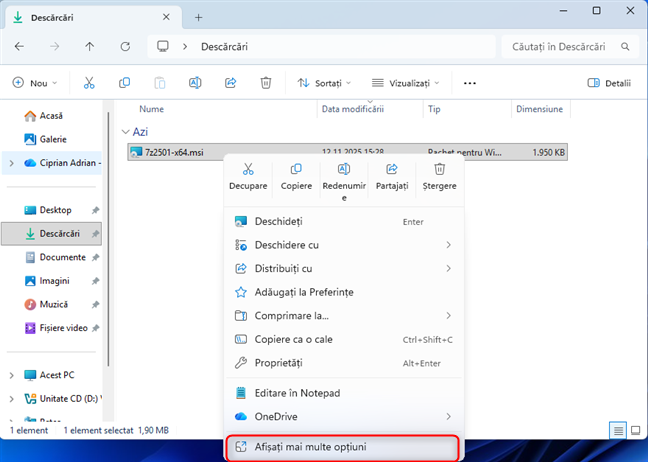
Task: Sort by the Tip column header
Action: point(434,109)
